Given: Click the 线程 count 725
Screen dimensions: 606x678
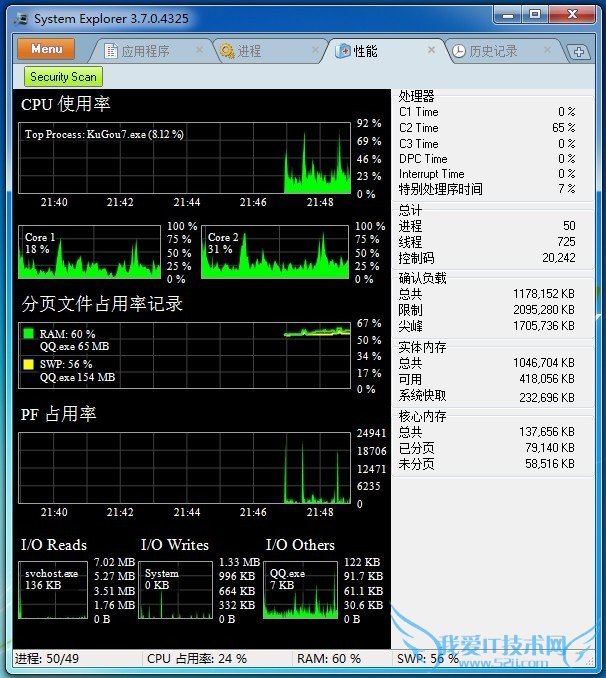Looking at the screenshot, I should pos(566,241).
